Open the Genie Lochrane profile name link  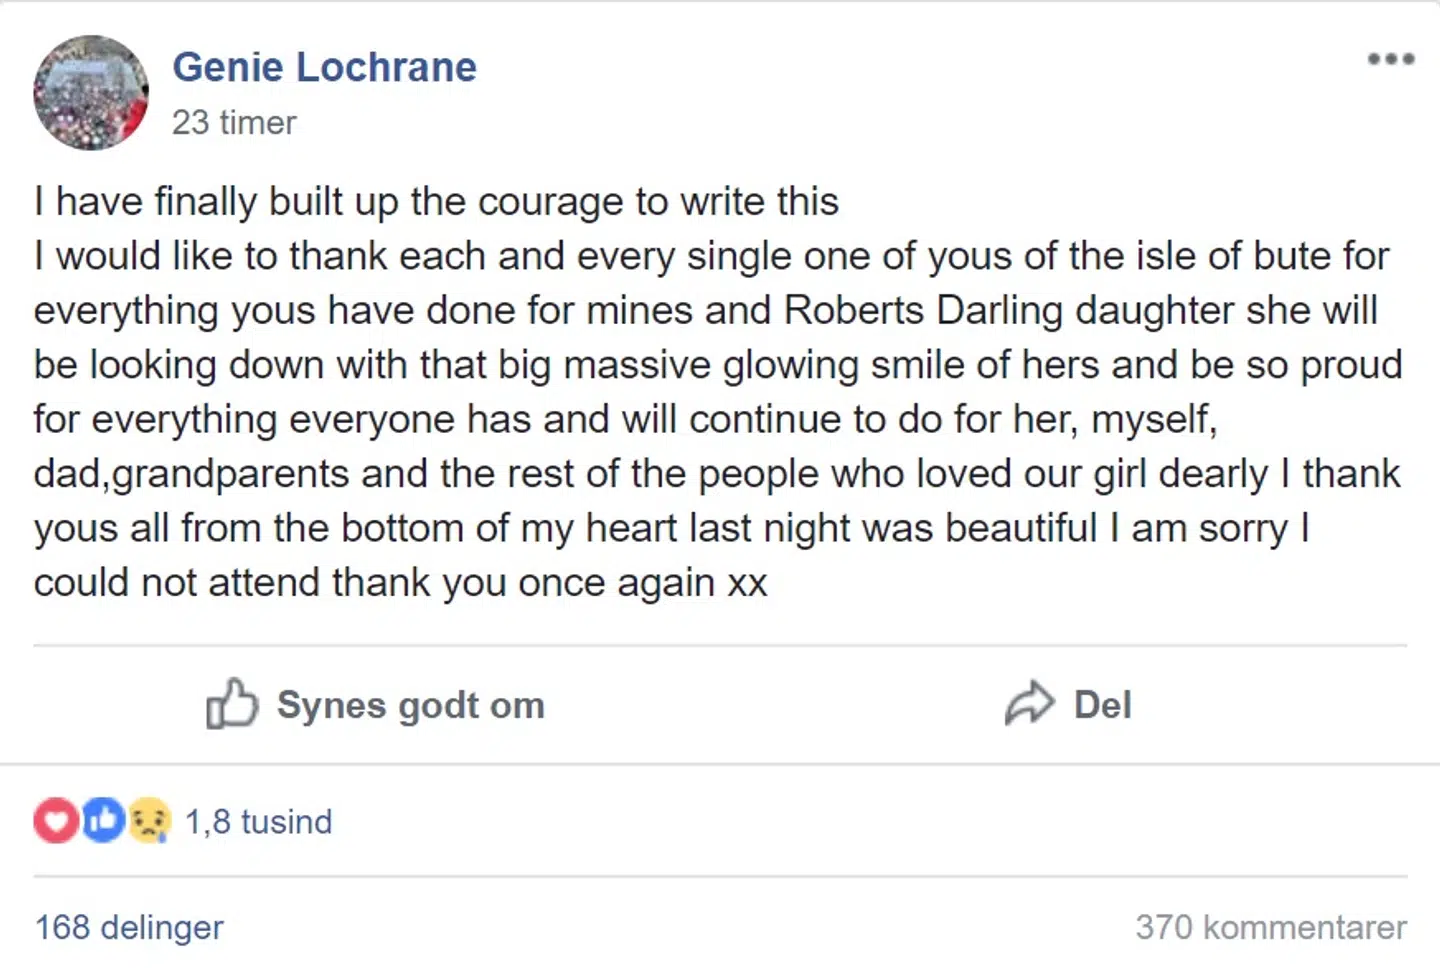324,67
